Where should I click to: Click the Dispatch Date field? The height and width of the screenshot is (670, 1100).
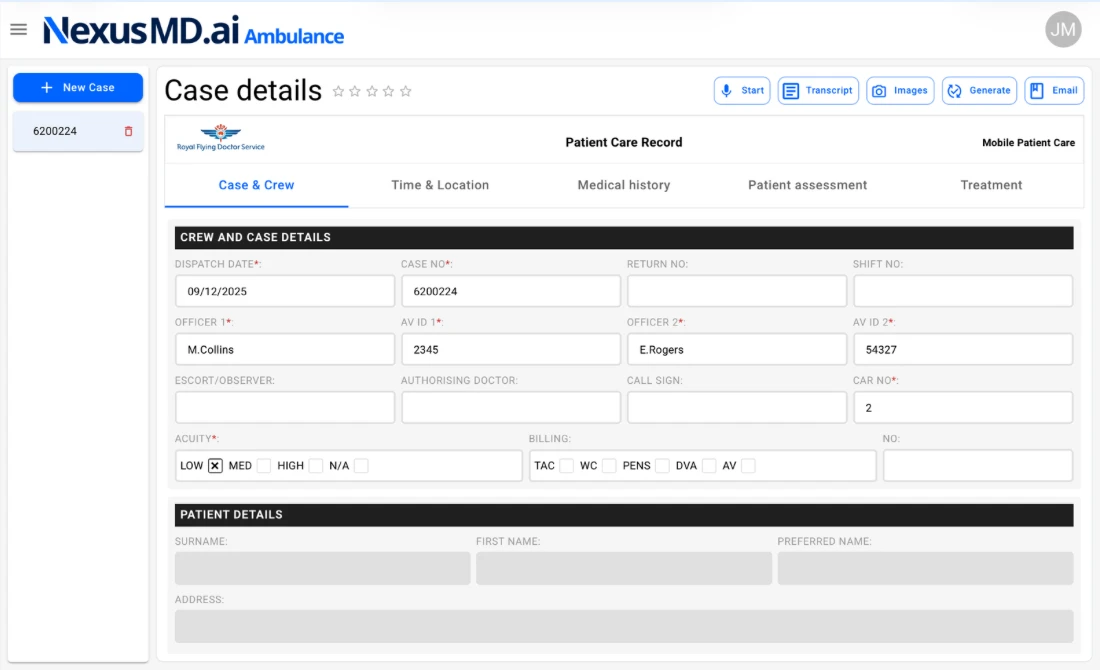point(285,291)
